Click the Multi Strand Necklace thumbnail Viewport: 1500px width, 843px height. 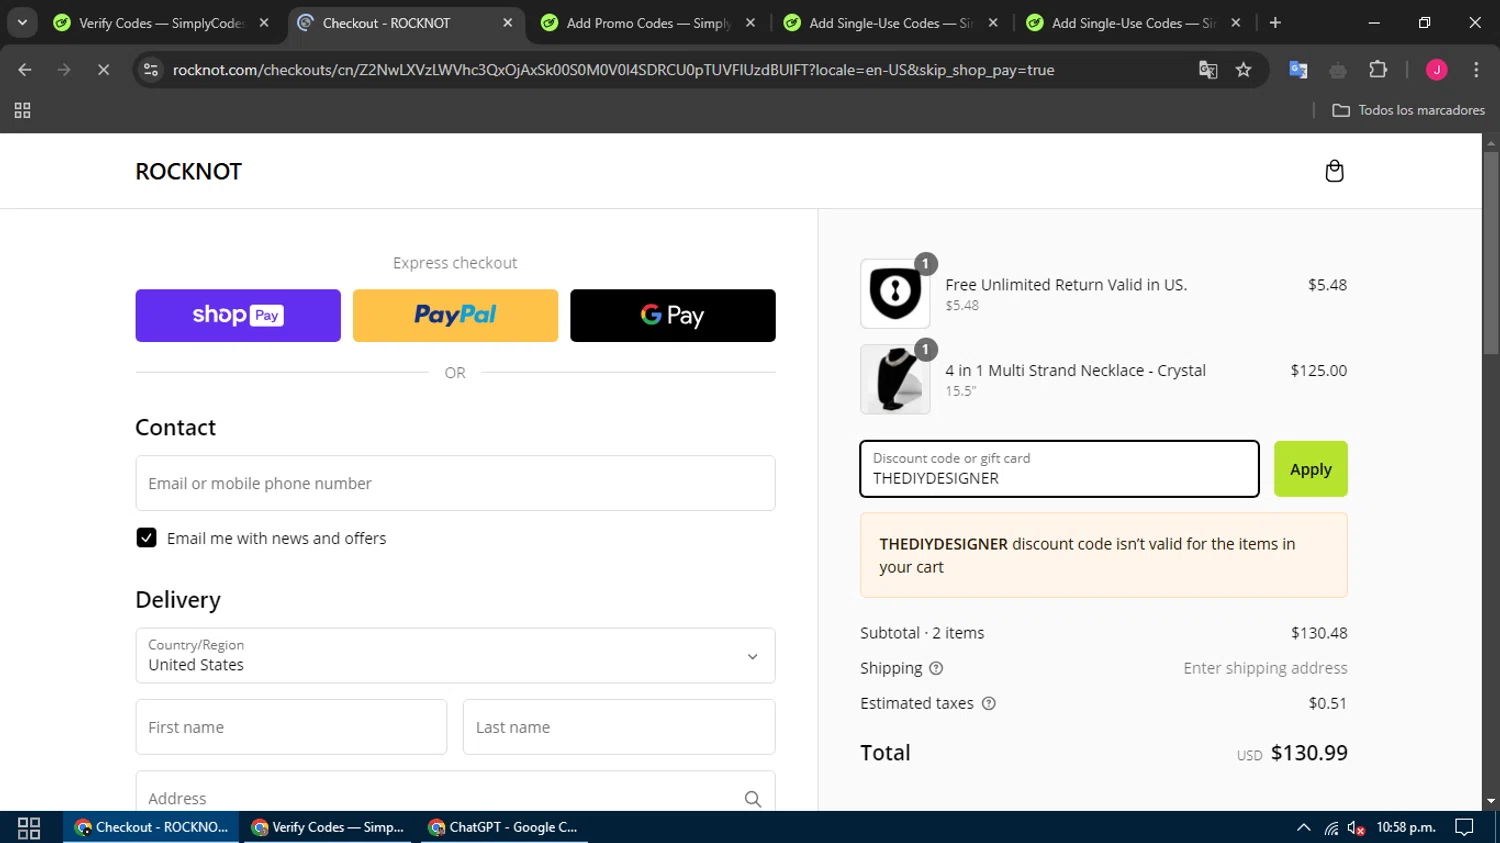click(x=895, y=380)
